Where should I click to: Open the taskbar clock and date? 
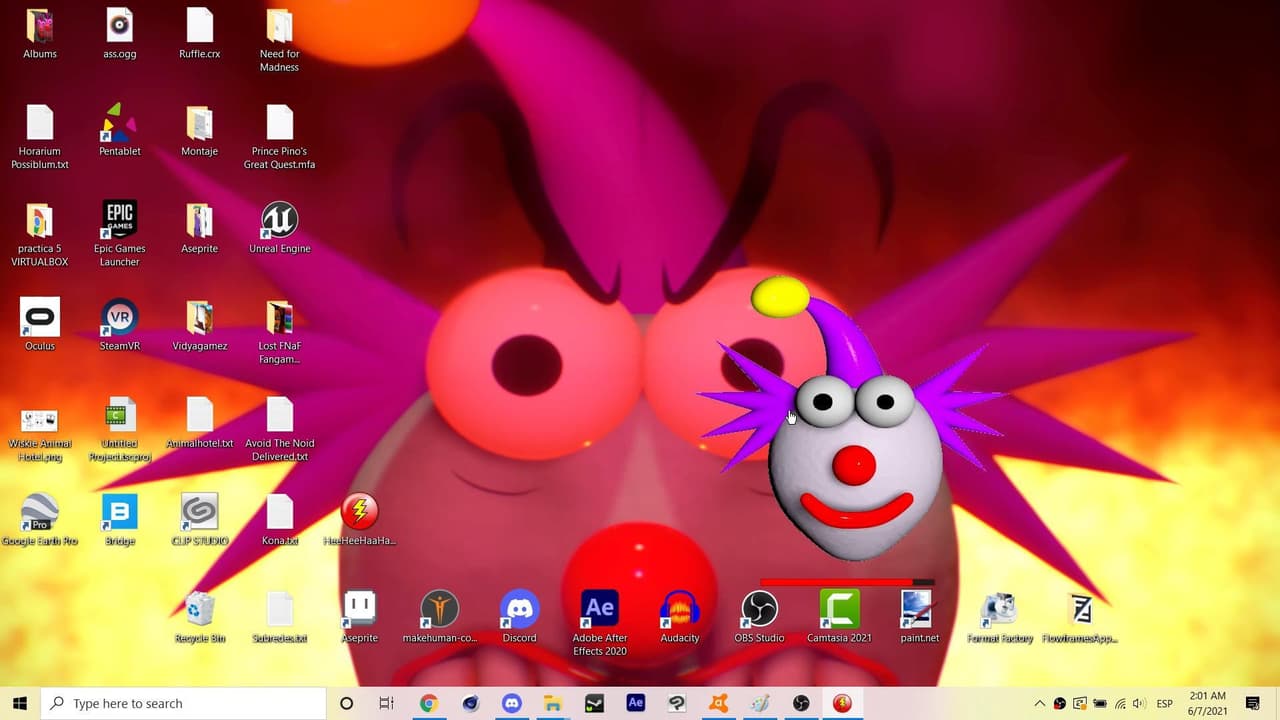coord(1206,703)
